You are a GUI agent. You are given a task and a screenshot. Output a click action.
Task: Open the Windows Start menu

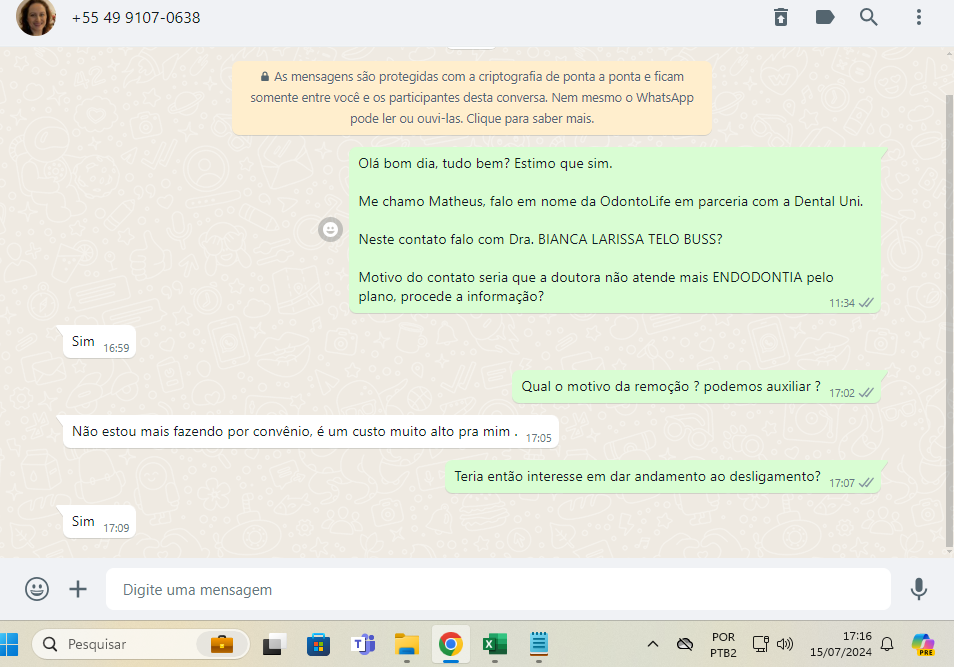click(12, 644)
